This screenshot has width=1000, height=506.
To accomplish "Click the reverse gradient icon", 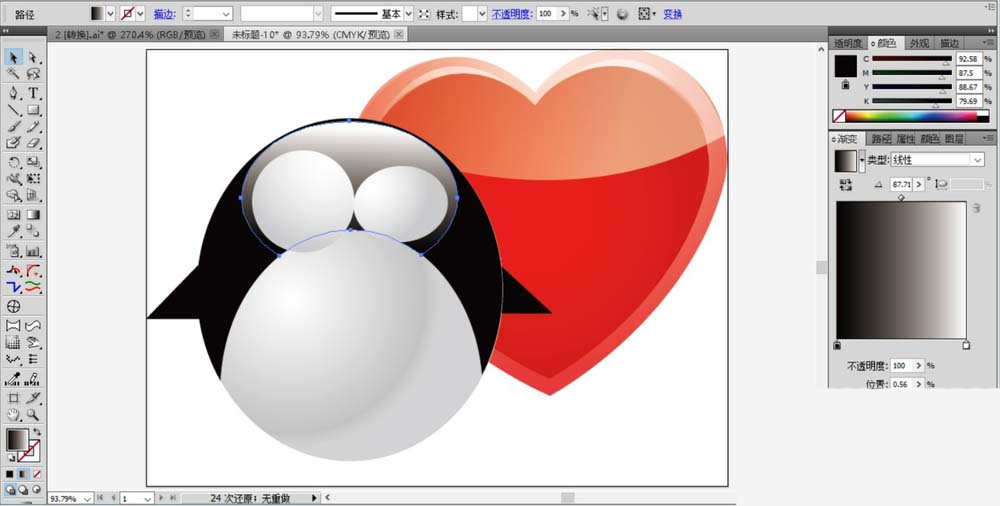I will 846,184.
